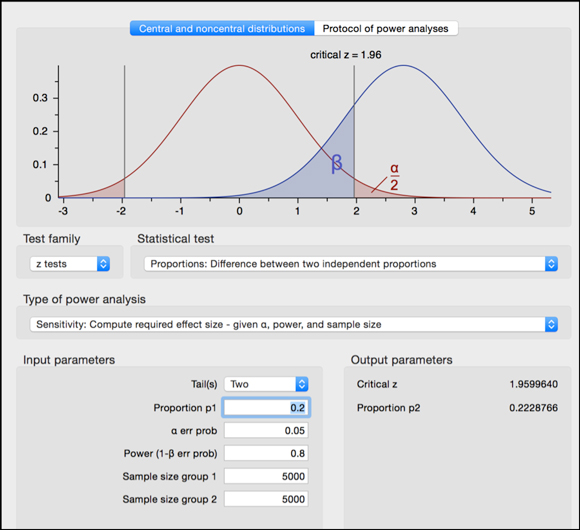This screenshot has width=580, height=530.
Task: Open the Sensitivity power analysis type dropdown
Action: (294, 325)
